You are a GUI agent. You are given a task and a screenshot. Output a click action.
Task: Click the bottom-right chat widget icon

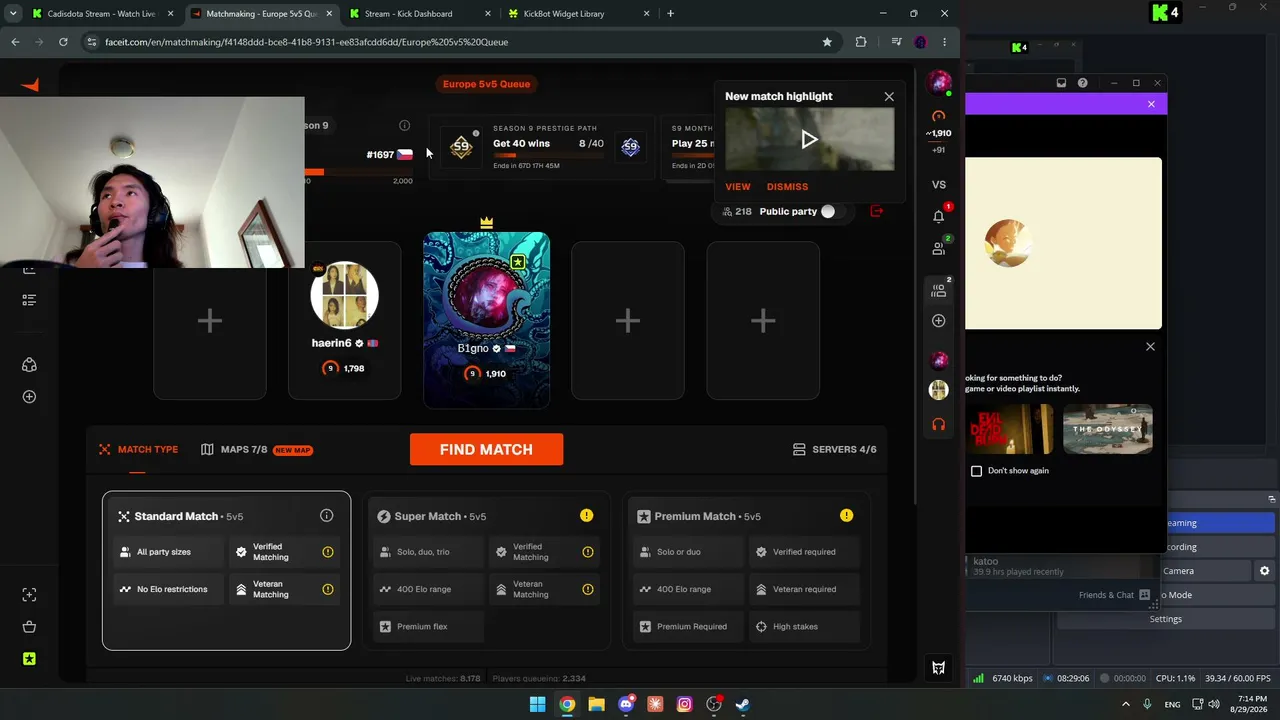[938, 668]
